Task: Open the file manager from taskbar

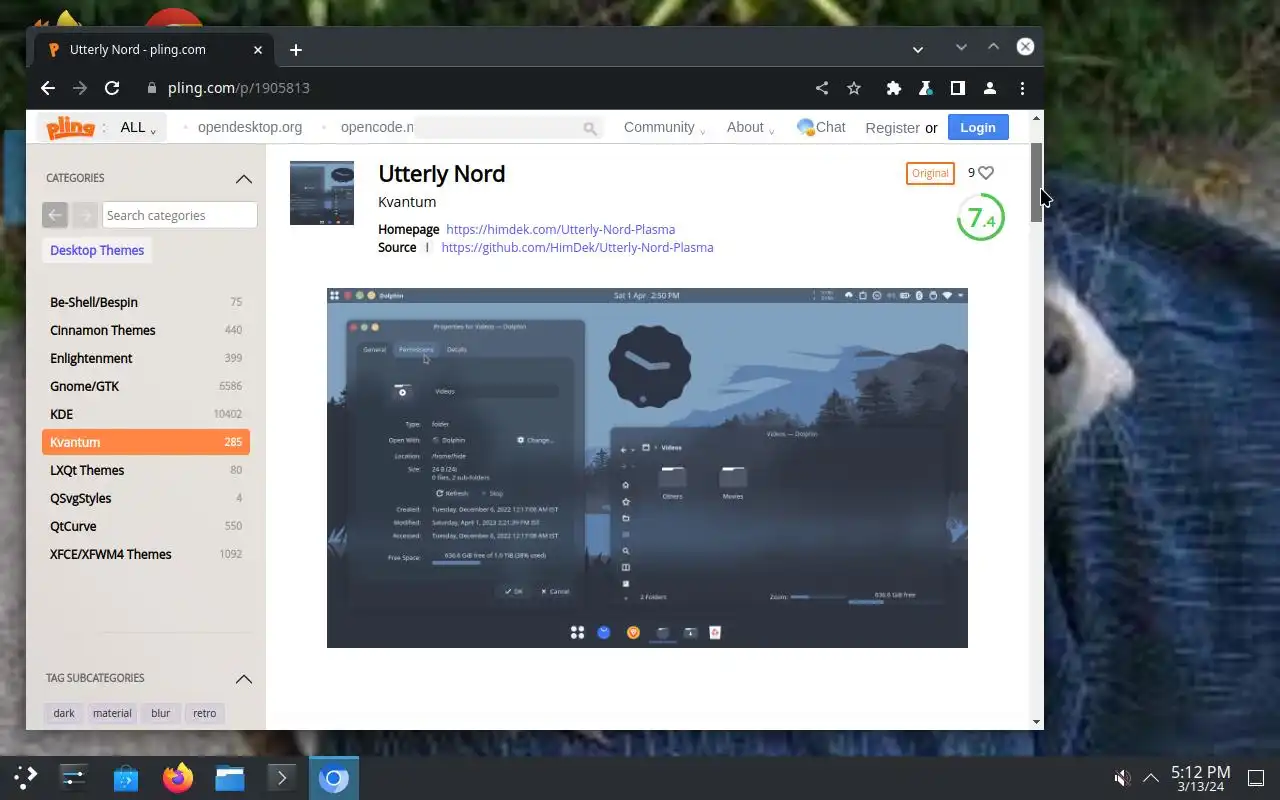Action: [230, 777]
